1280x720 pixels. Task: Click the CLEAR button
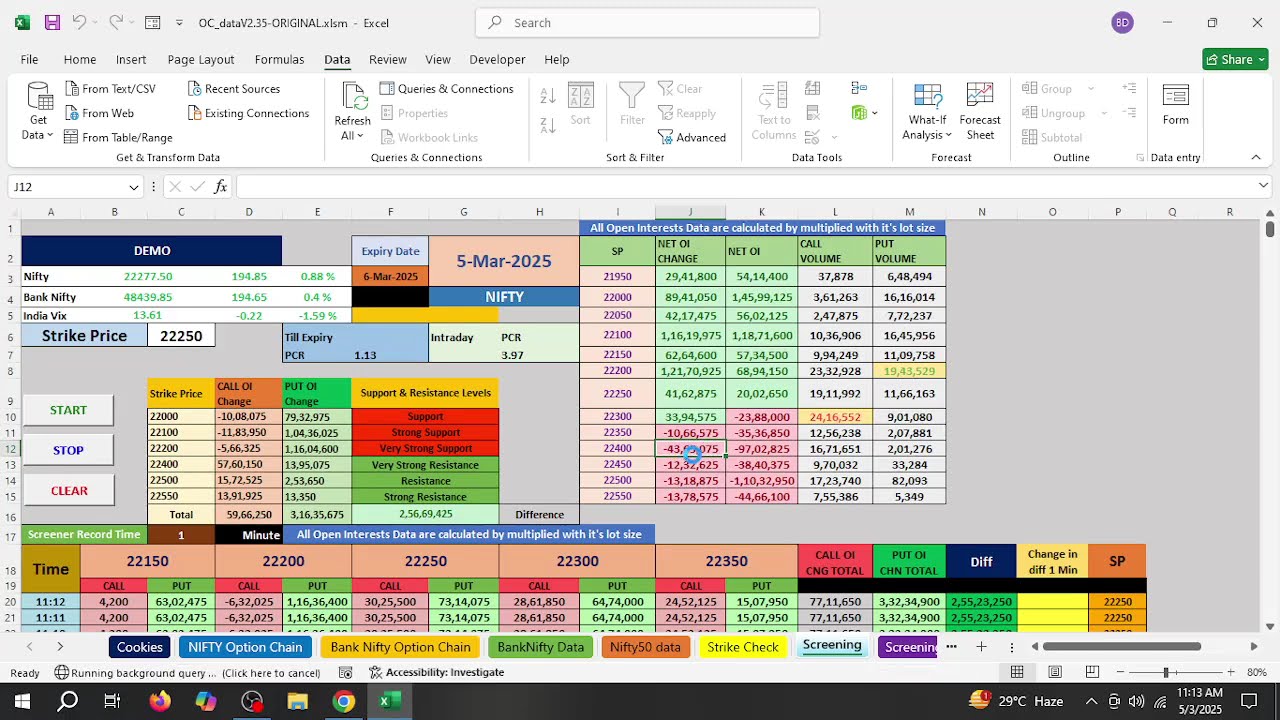[69, 491]
